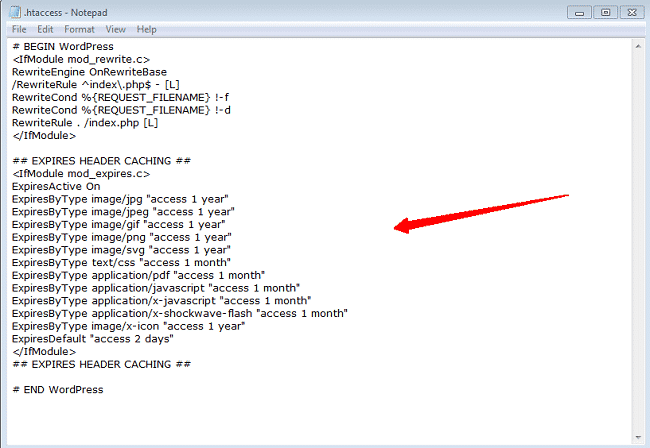Close the .htaccess Notepad window
This screenshot has width=650, height=448.
click(x=630, y=12)
